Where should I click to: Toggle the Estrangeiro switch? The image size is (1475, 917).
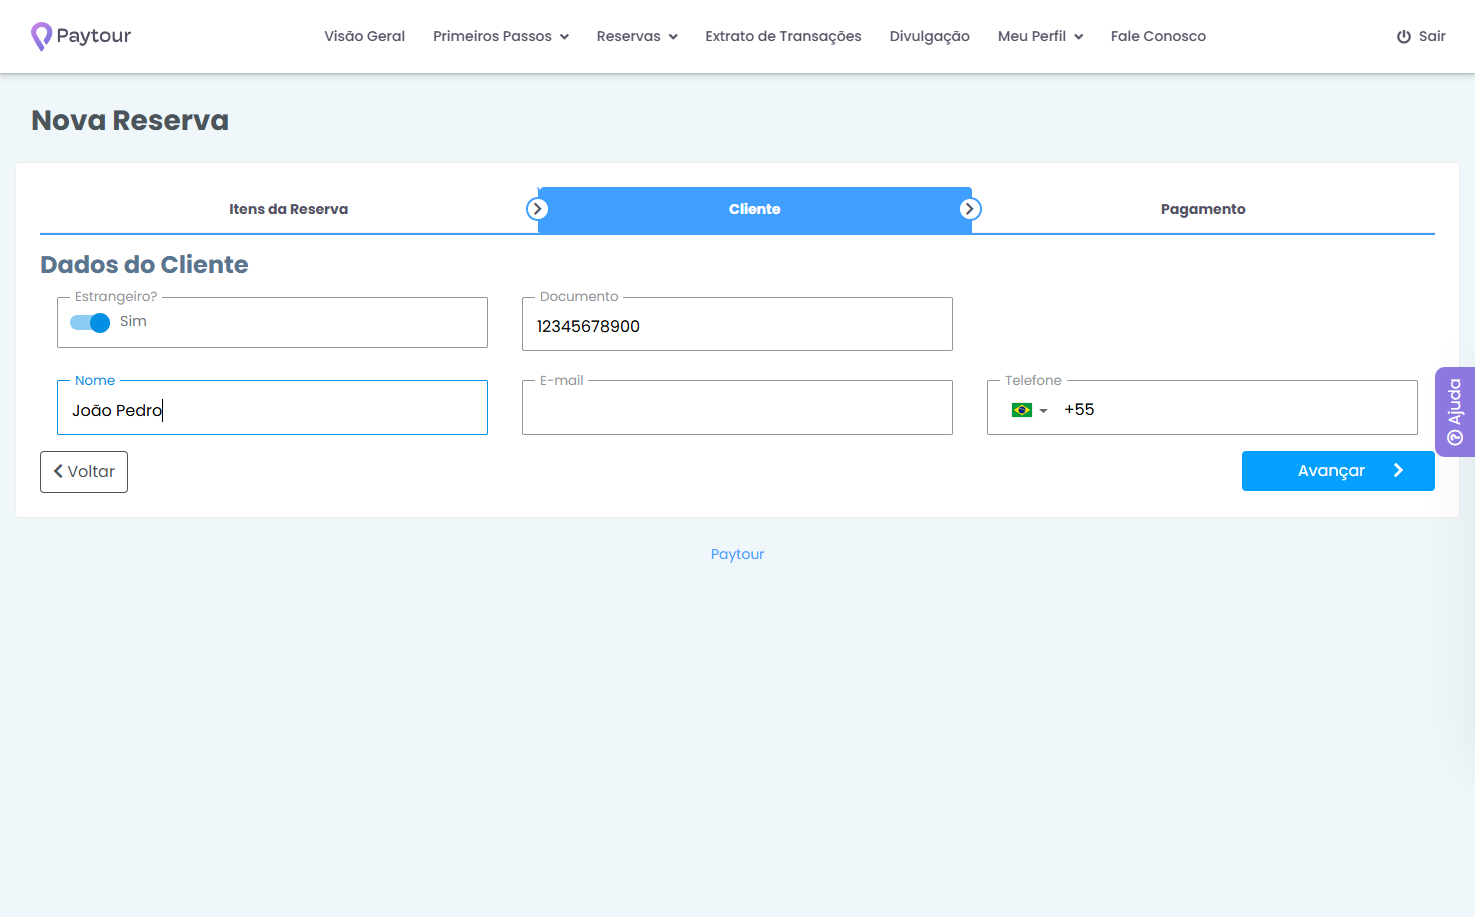click(90, 322)
